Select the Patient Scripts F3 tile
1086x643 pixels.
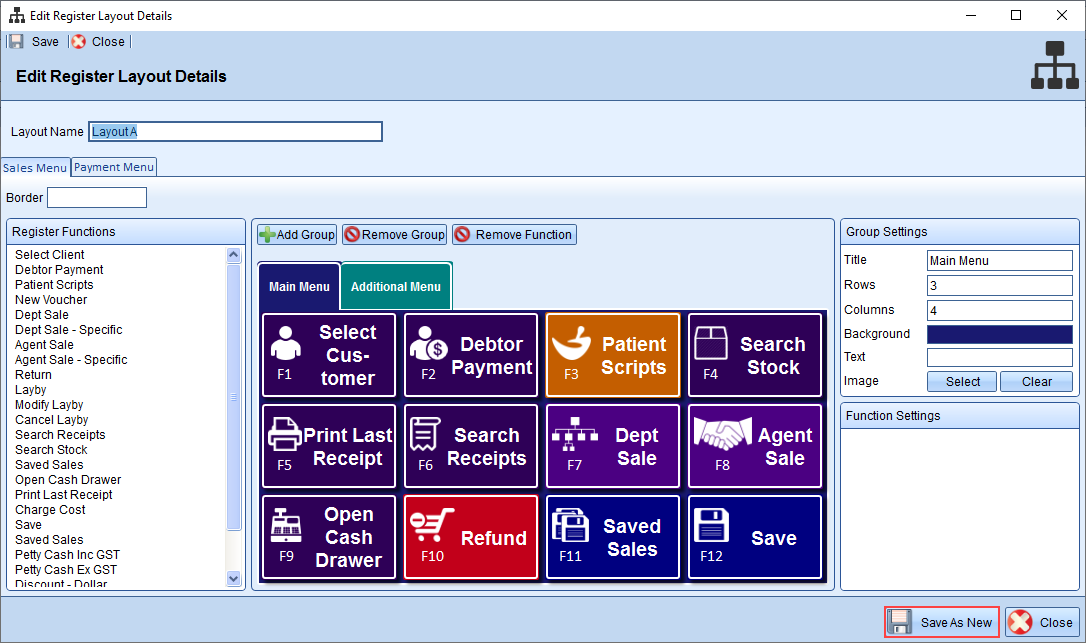coord(612,354)
